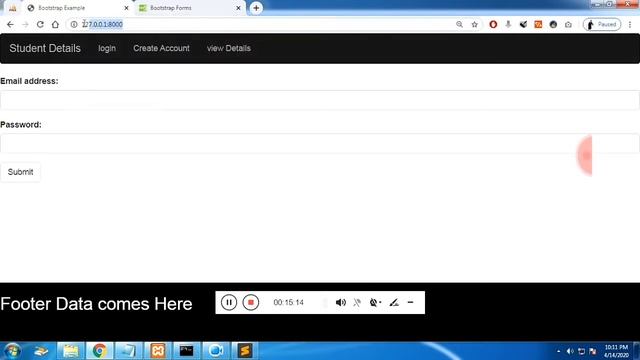Open XAMPP from the taskbar
The image size is (640, 360).
pos(158,351)
